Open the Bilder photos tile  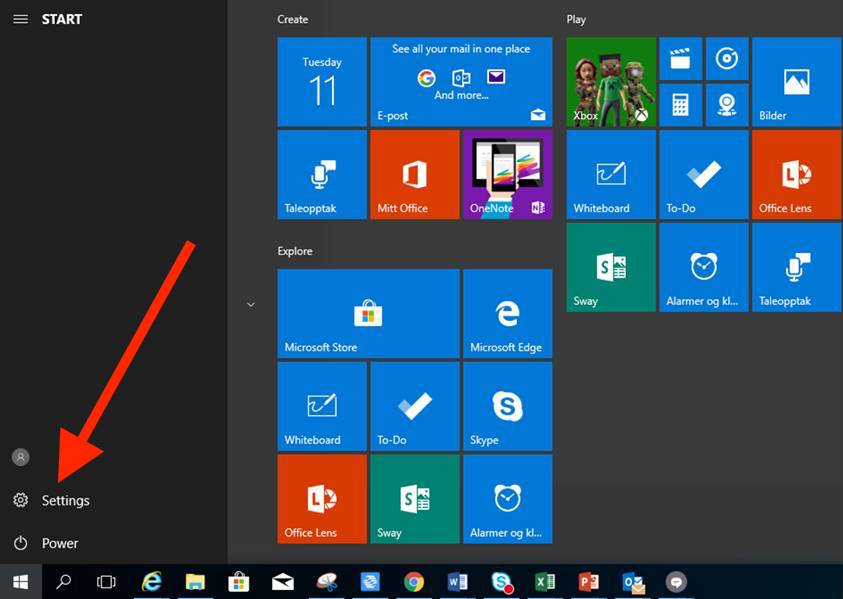[x=796, y=82]
